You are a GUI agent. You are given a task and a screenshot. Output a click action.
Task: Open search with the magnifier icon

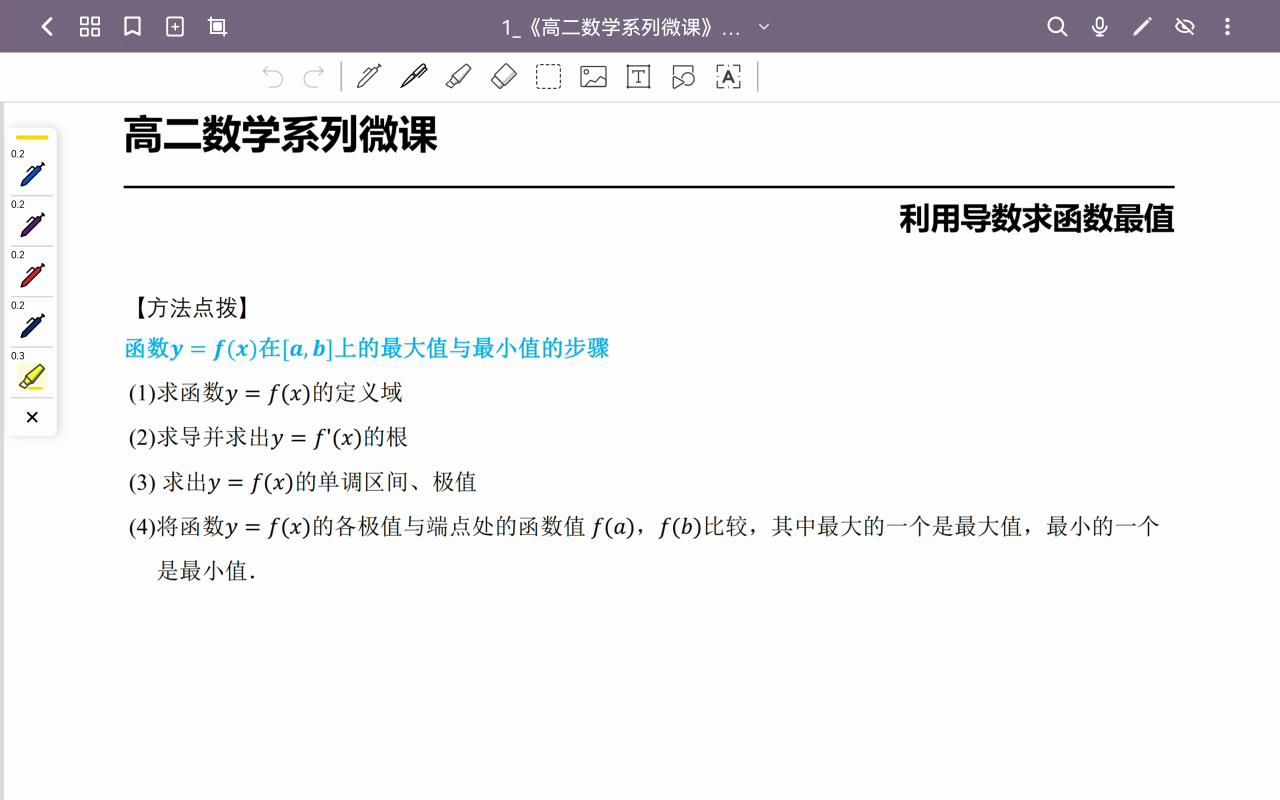1057,27
